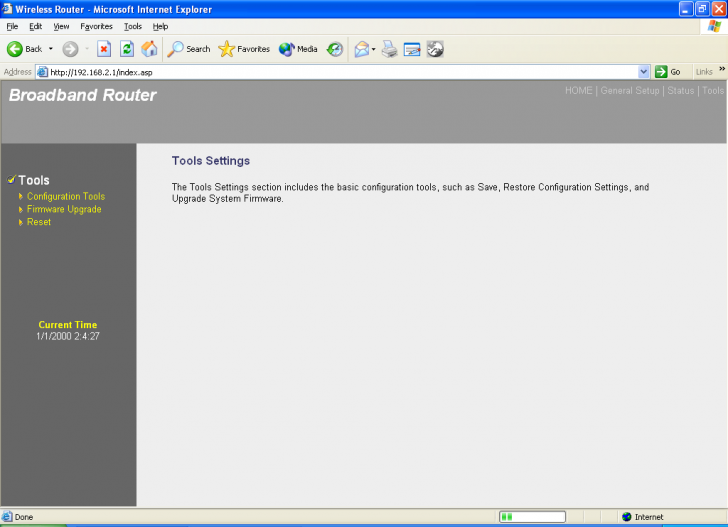Click the Go button beside address bar

(x=667, y=72)
